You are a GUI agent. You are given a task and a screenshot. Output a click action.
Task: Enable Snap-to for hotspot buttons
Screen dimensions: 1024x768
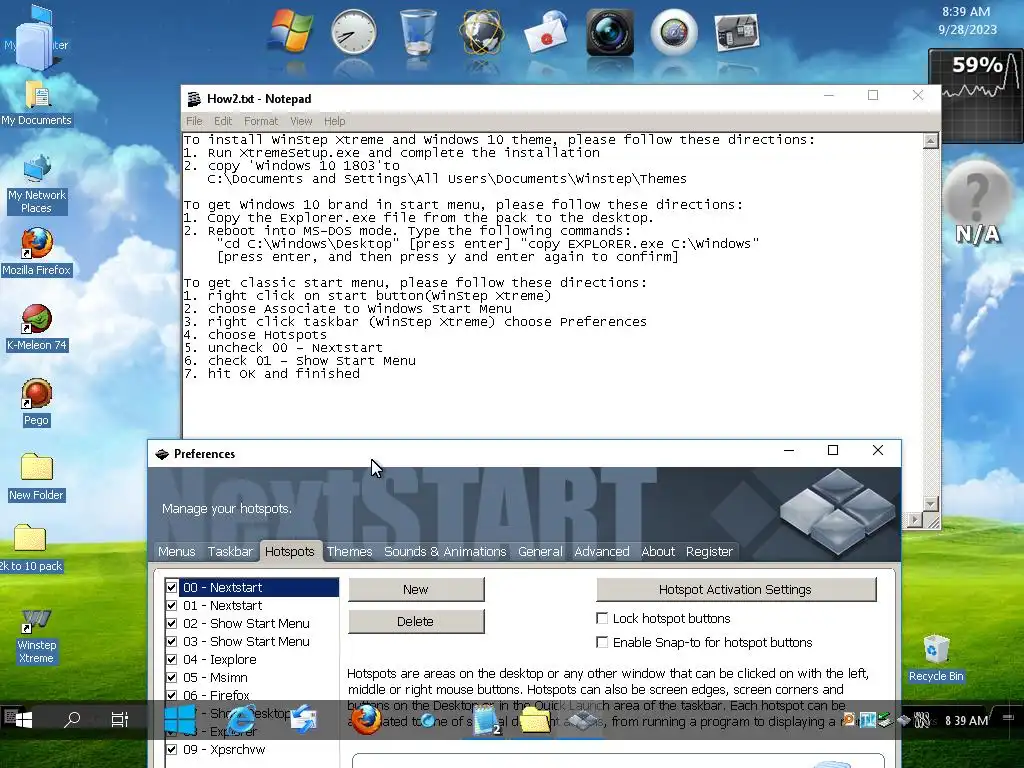coord(602,642)
